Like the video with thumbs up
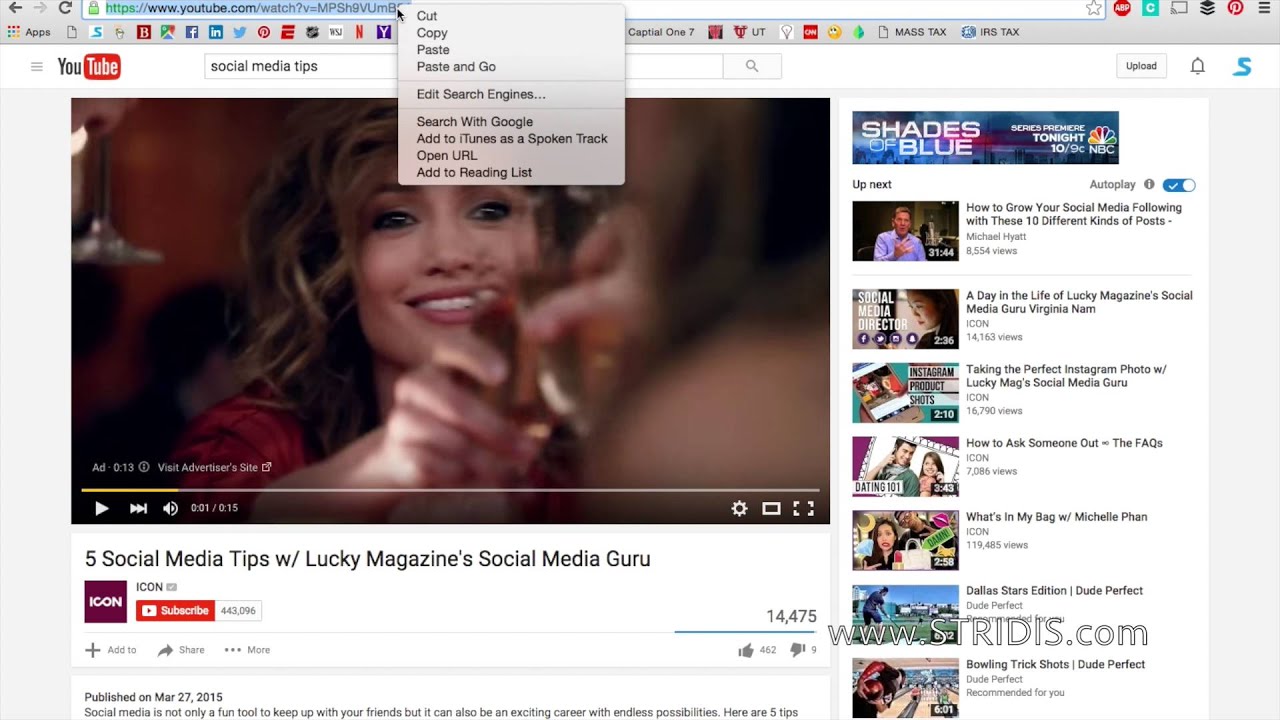The image size is (1280, 720). (x=746, y=650)
